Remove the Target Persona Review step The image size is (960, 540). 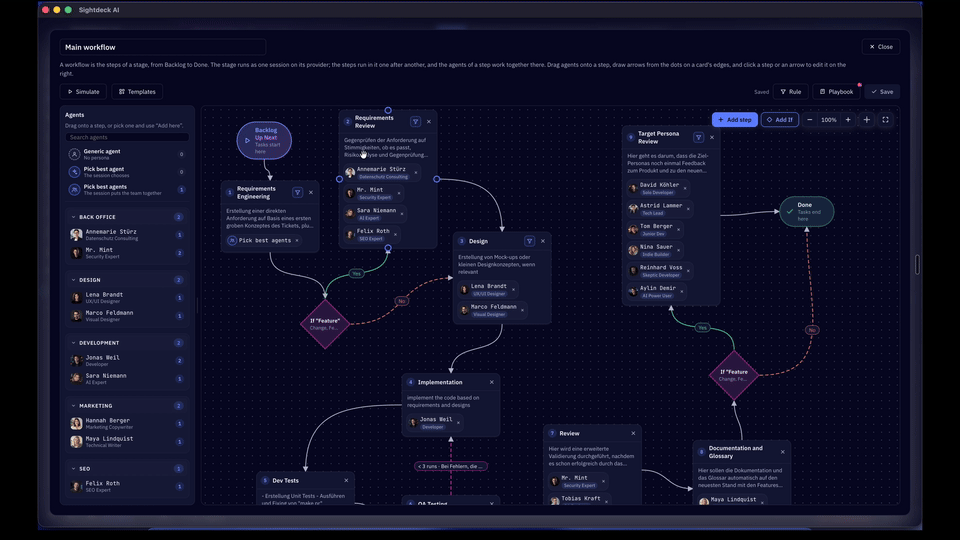point(712,137)
